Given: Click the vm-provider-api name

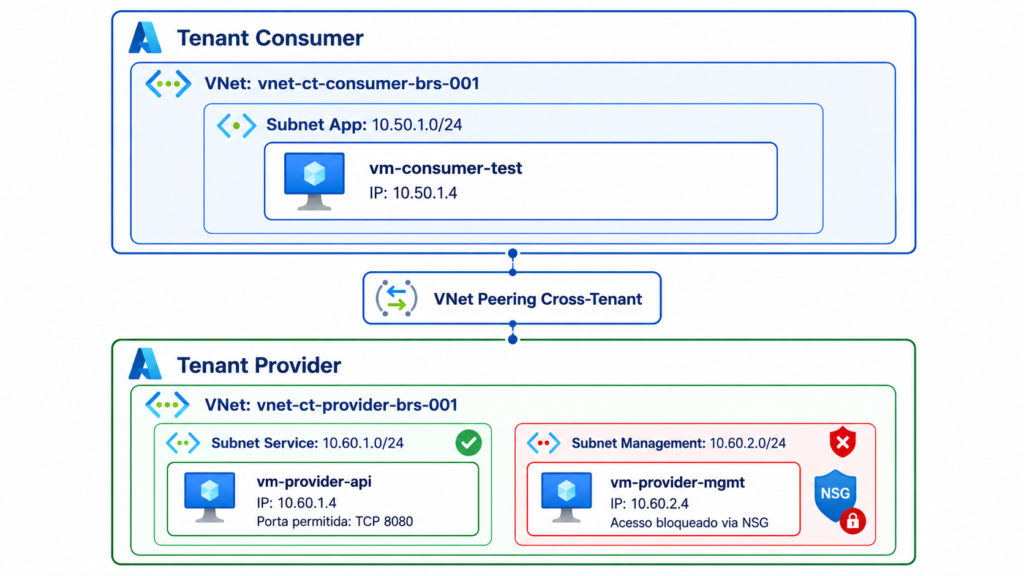Looking at the screenshot, I should pos(313,482).
